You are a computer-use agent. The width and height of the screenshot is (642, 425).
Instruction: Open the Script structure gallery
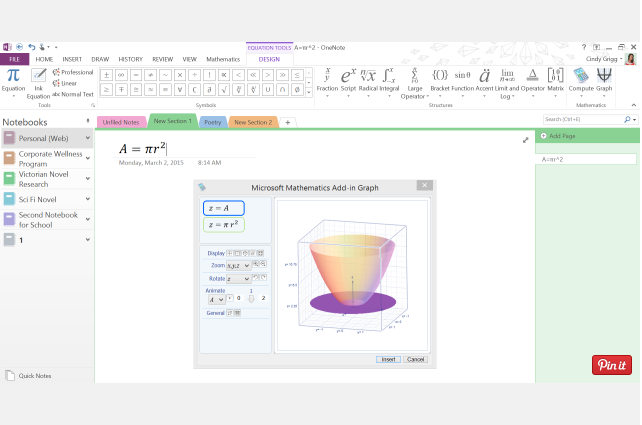click(348, 83)
